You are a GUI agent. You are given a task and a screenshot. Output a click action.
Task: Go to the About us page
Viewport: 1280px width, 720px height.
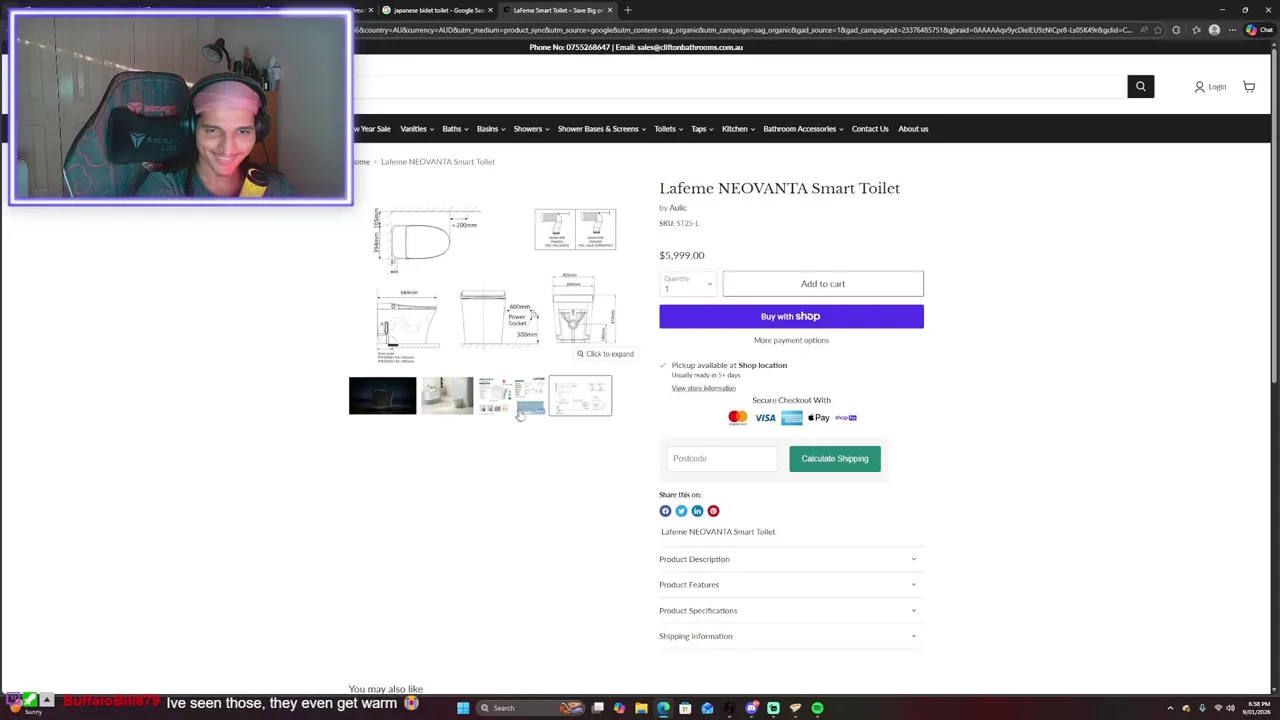click(x=913, y=129)
